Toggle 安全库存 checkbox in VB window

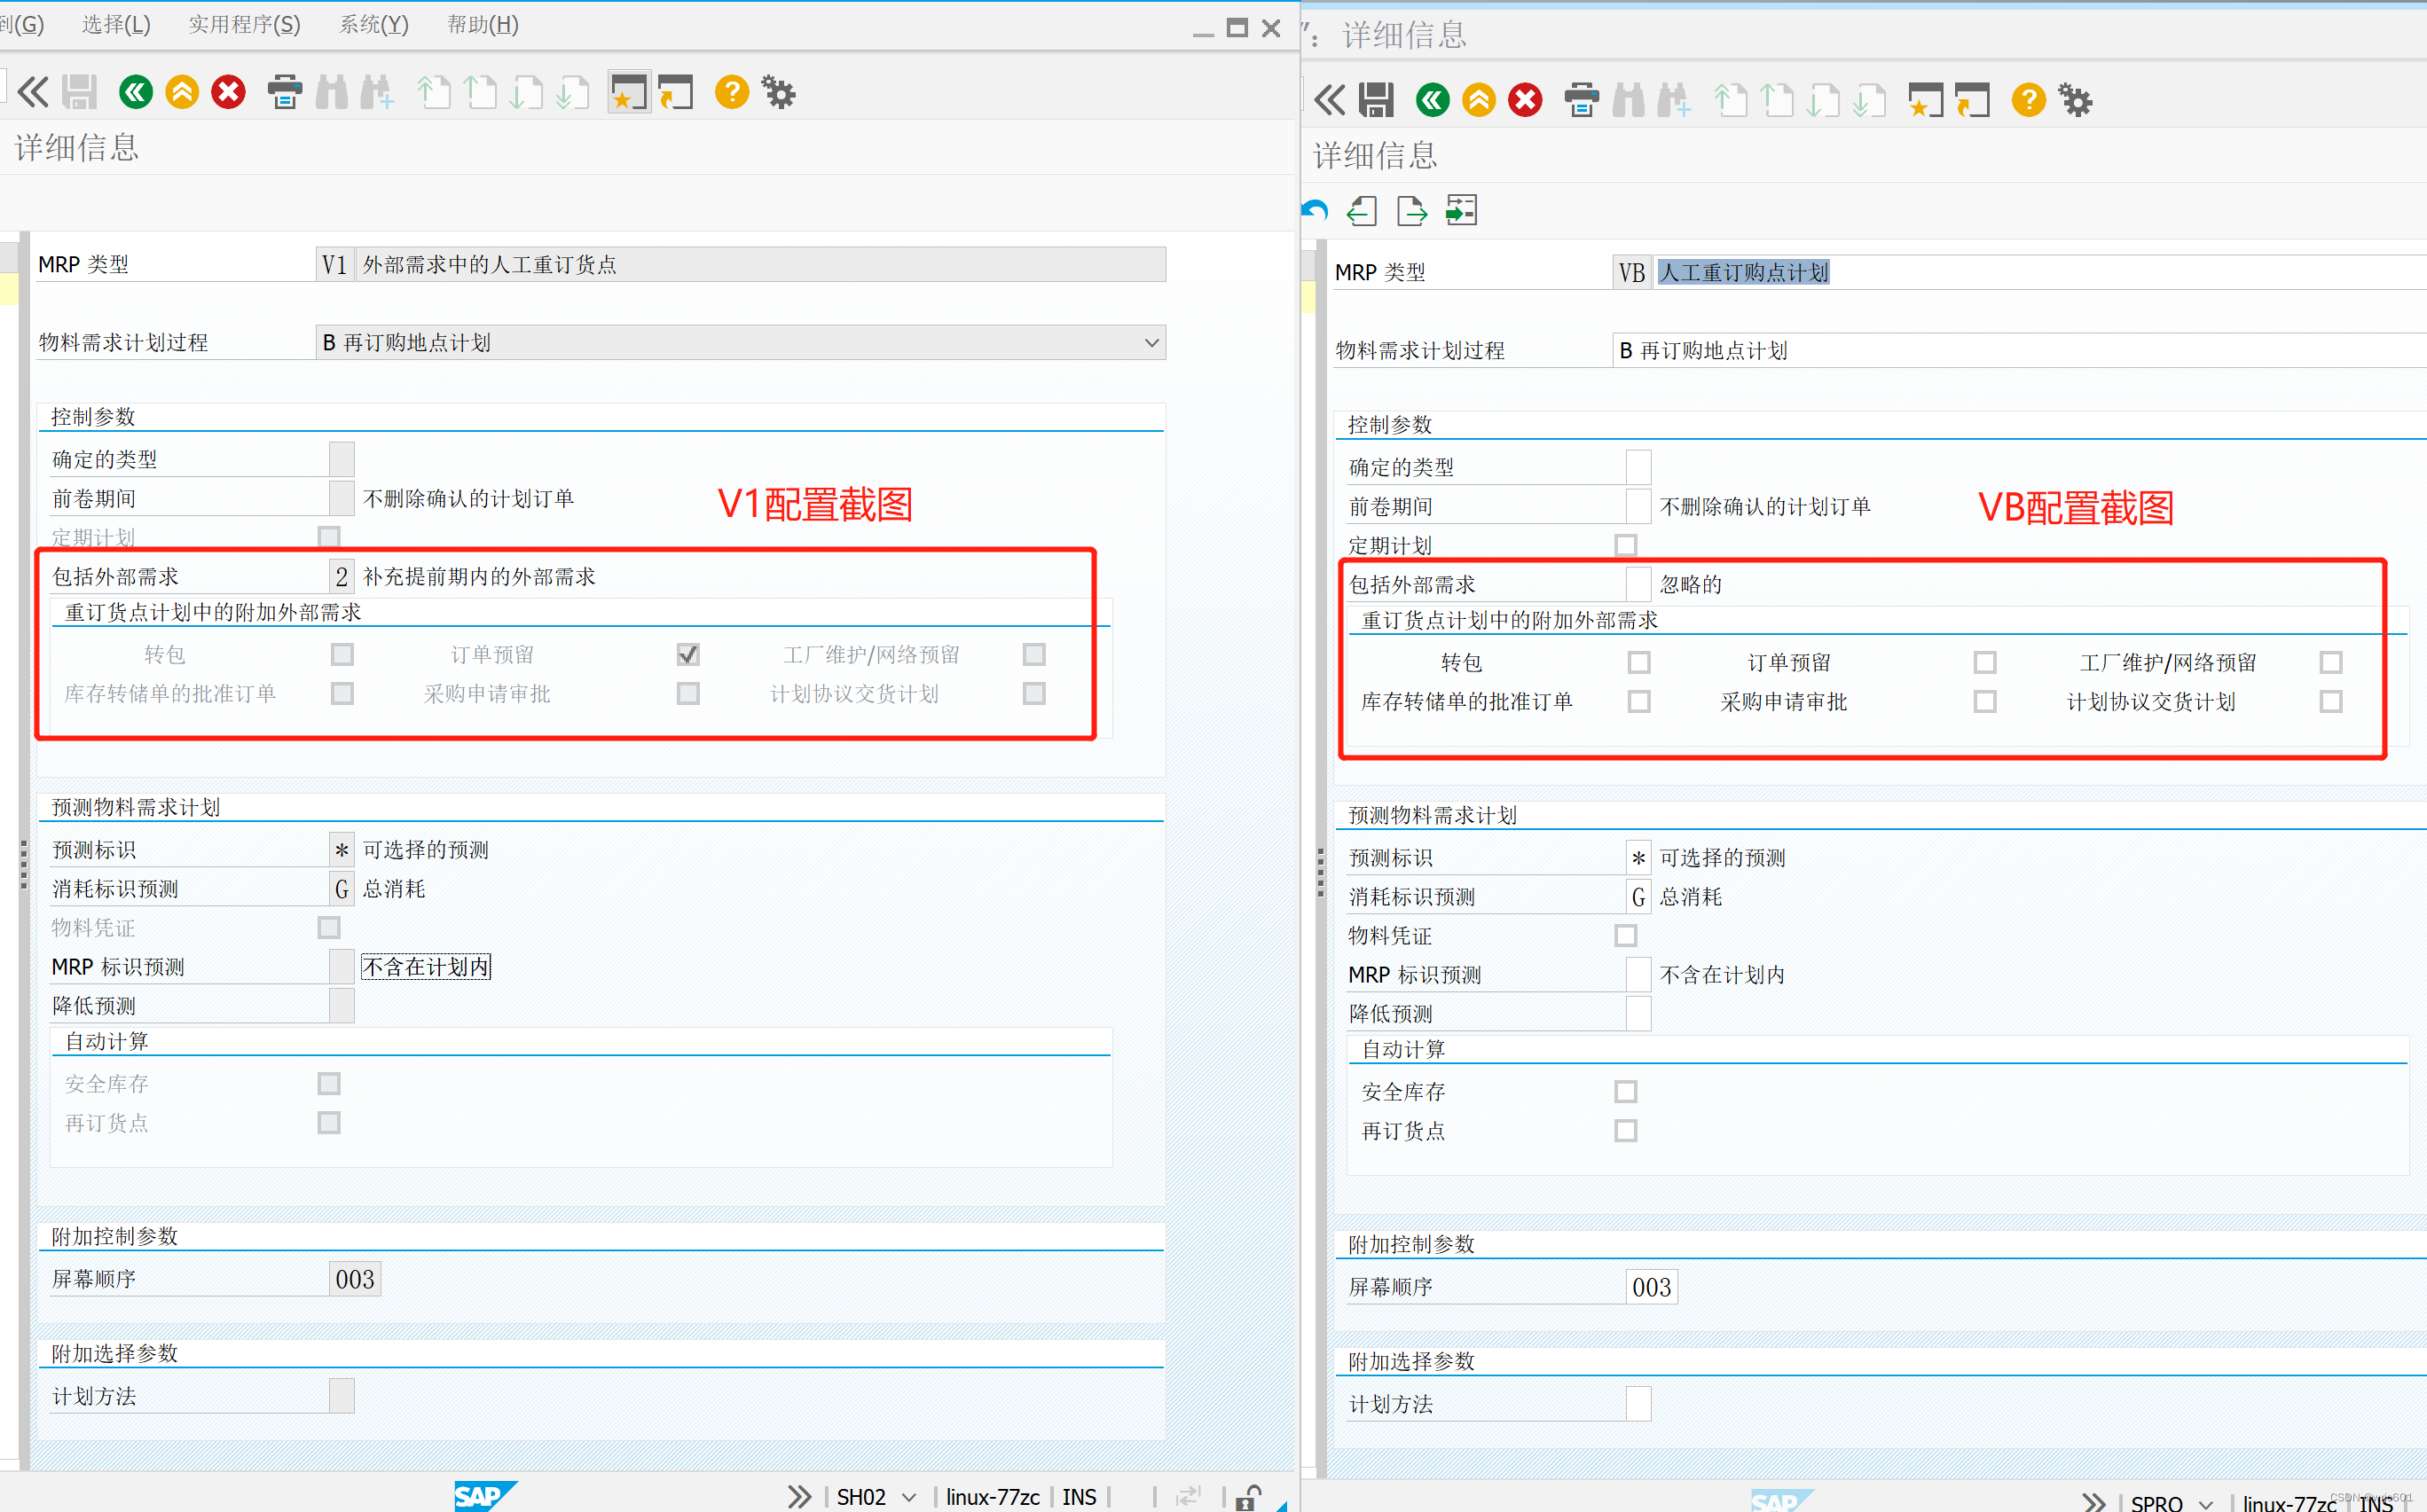click(x=1626, y=1091)
